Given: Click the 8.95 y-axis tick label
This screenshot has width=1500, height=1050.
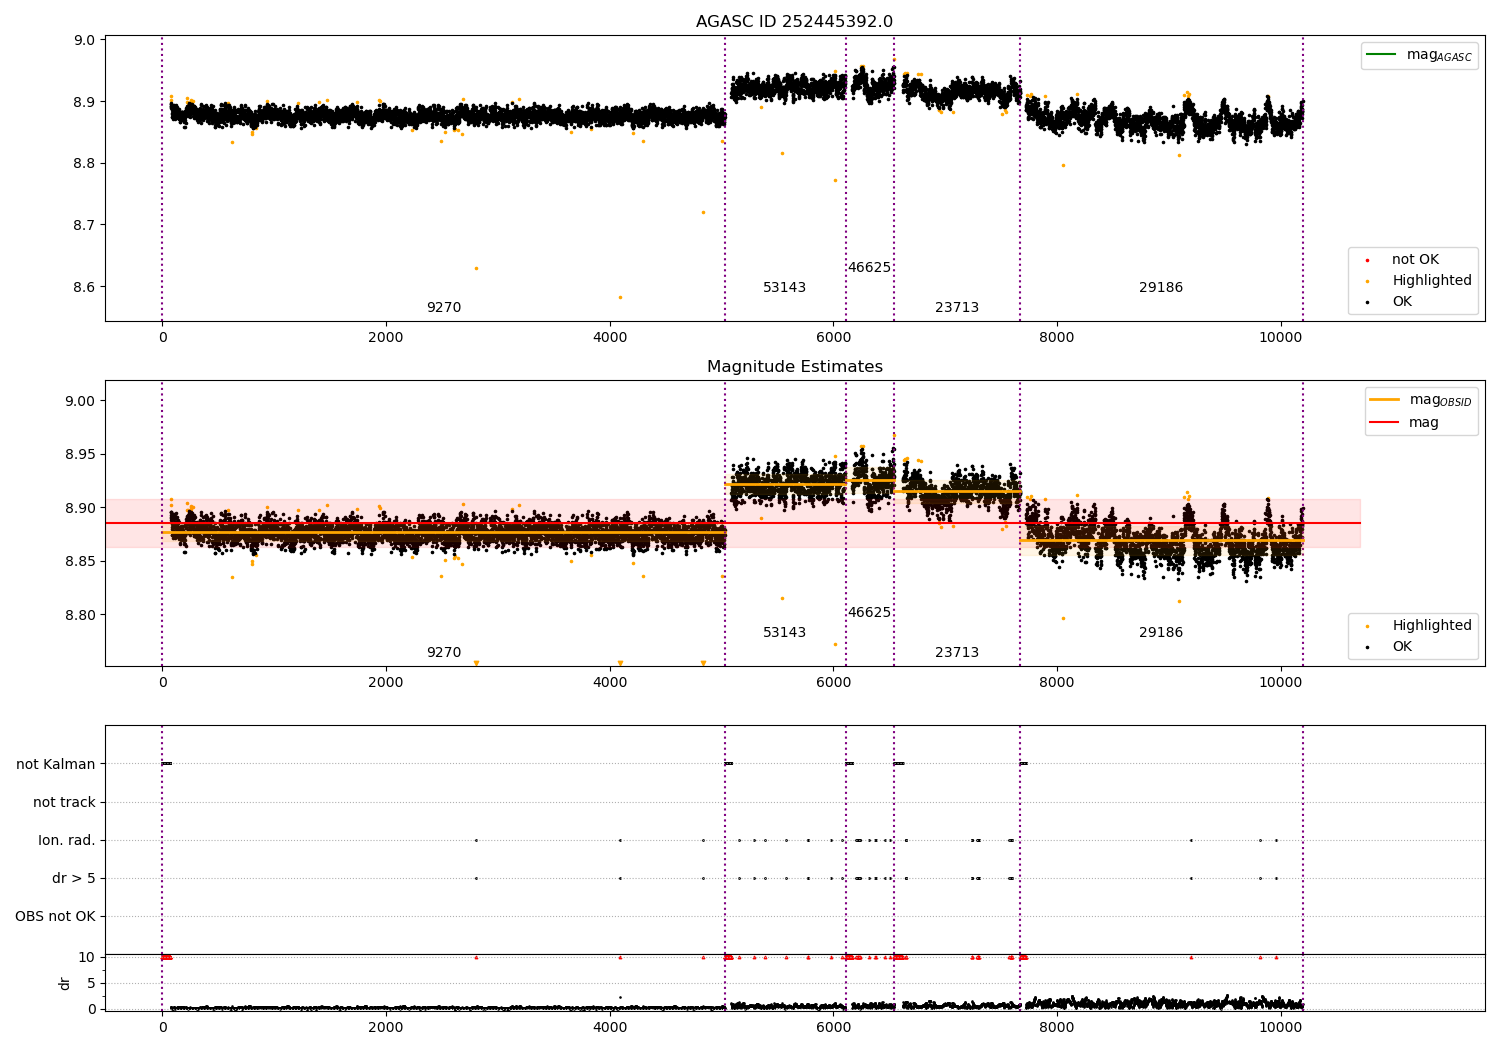Looking at the screenshot, I should pyautogui.click(x=81, y=454).
